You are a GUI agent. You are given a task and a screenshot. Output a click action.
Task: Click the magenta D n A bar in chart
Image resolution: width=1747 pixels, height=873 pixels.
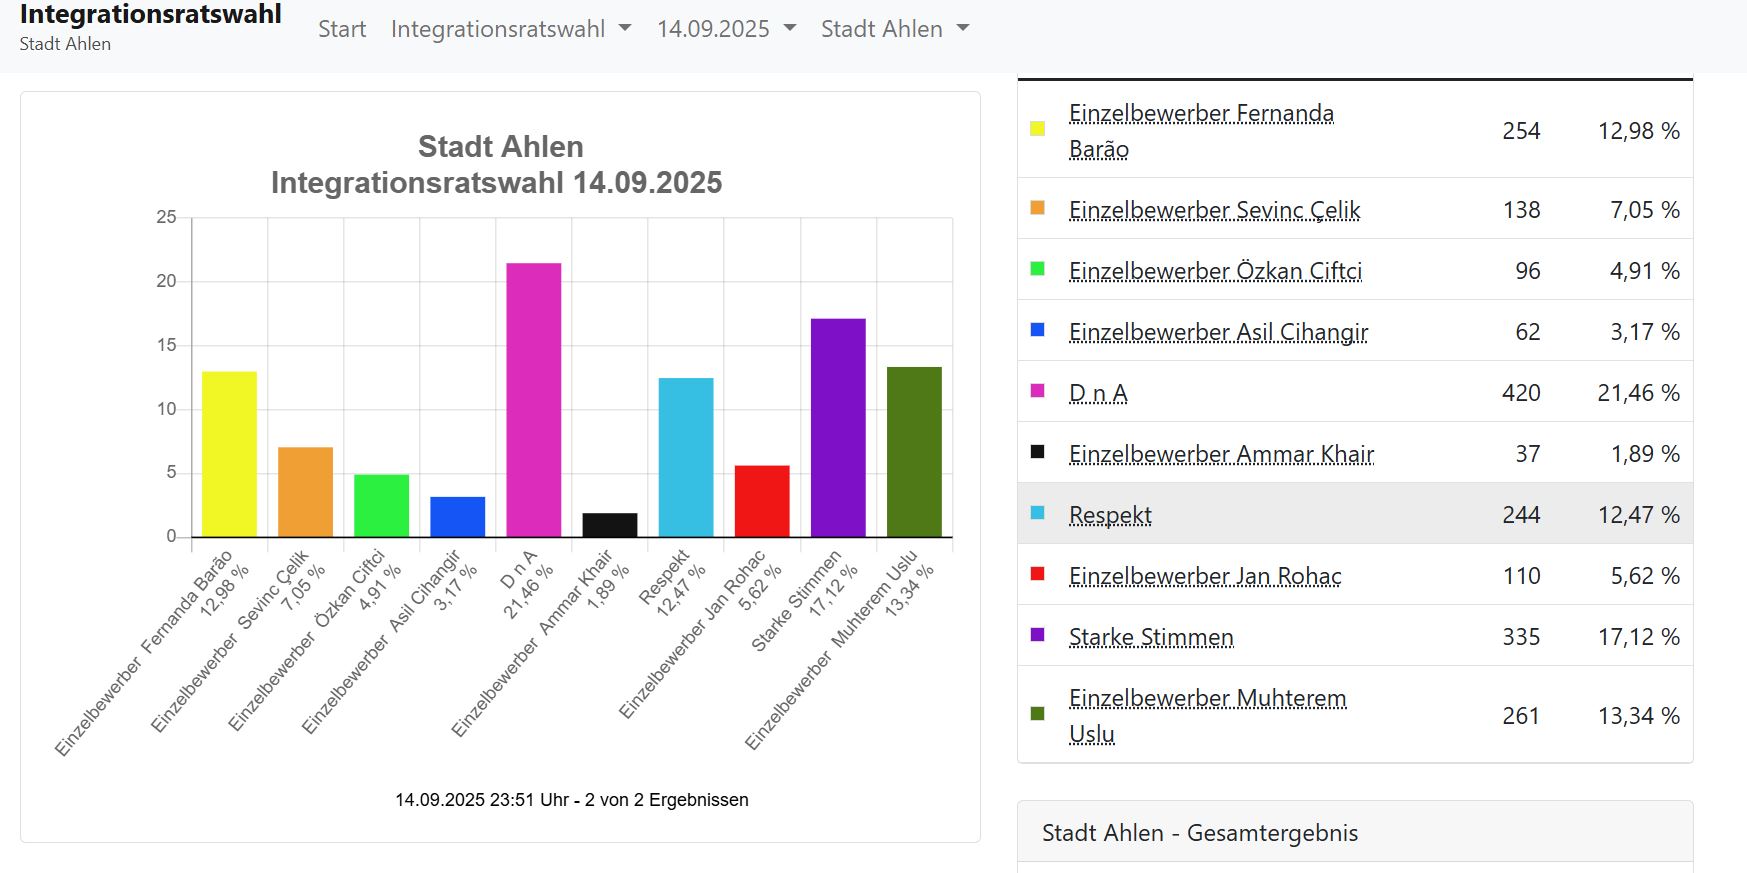[533, 400]
